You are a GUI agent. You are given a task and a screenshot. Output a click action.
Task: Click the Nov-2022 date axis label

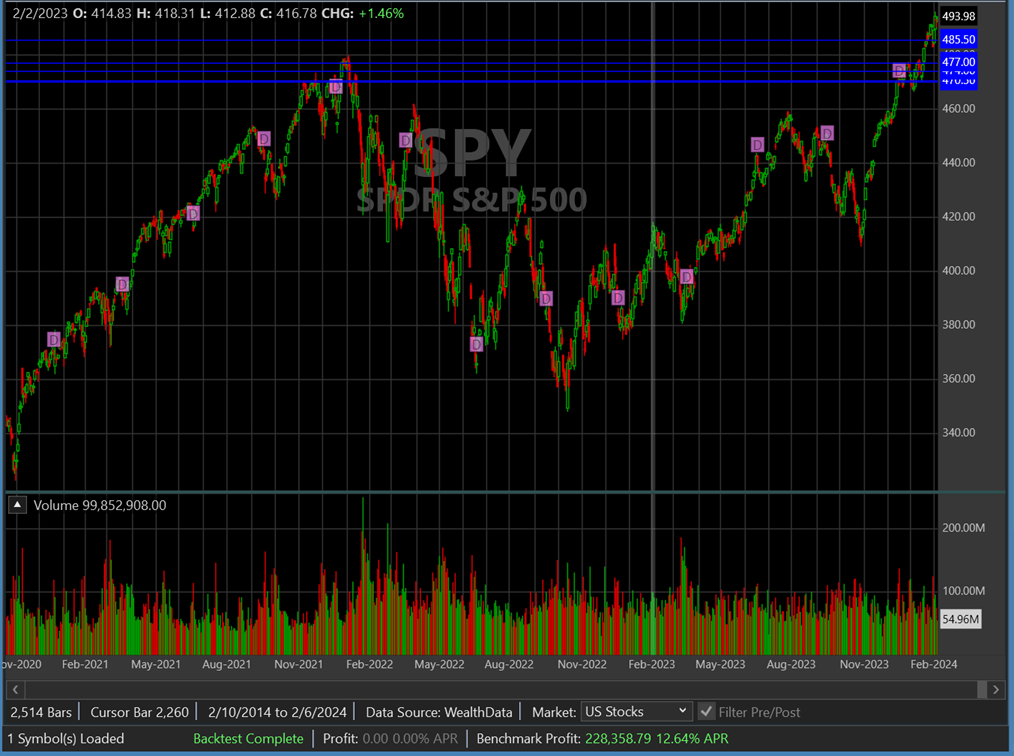pyautogui.click(x=582, y=664)
